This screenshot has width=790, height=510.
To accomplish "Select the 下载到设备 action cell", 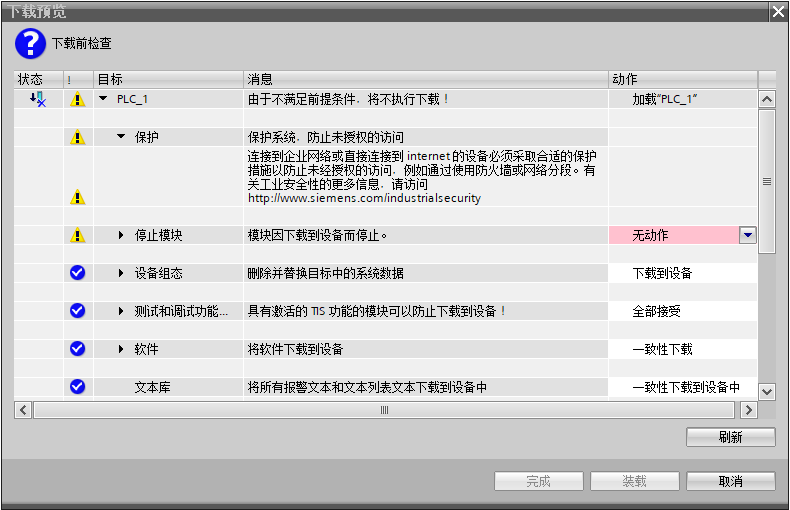I will click(683, 273).
